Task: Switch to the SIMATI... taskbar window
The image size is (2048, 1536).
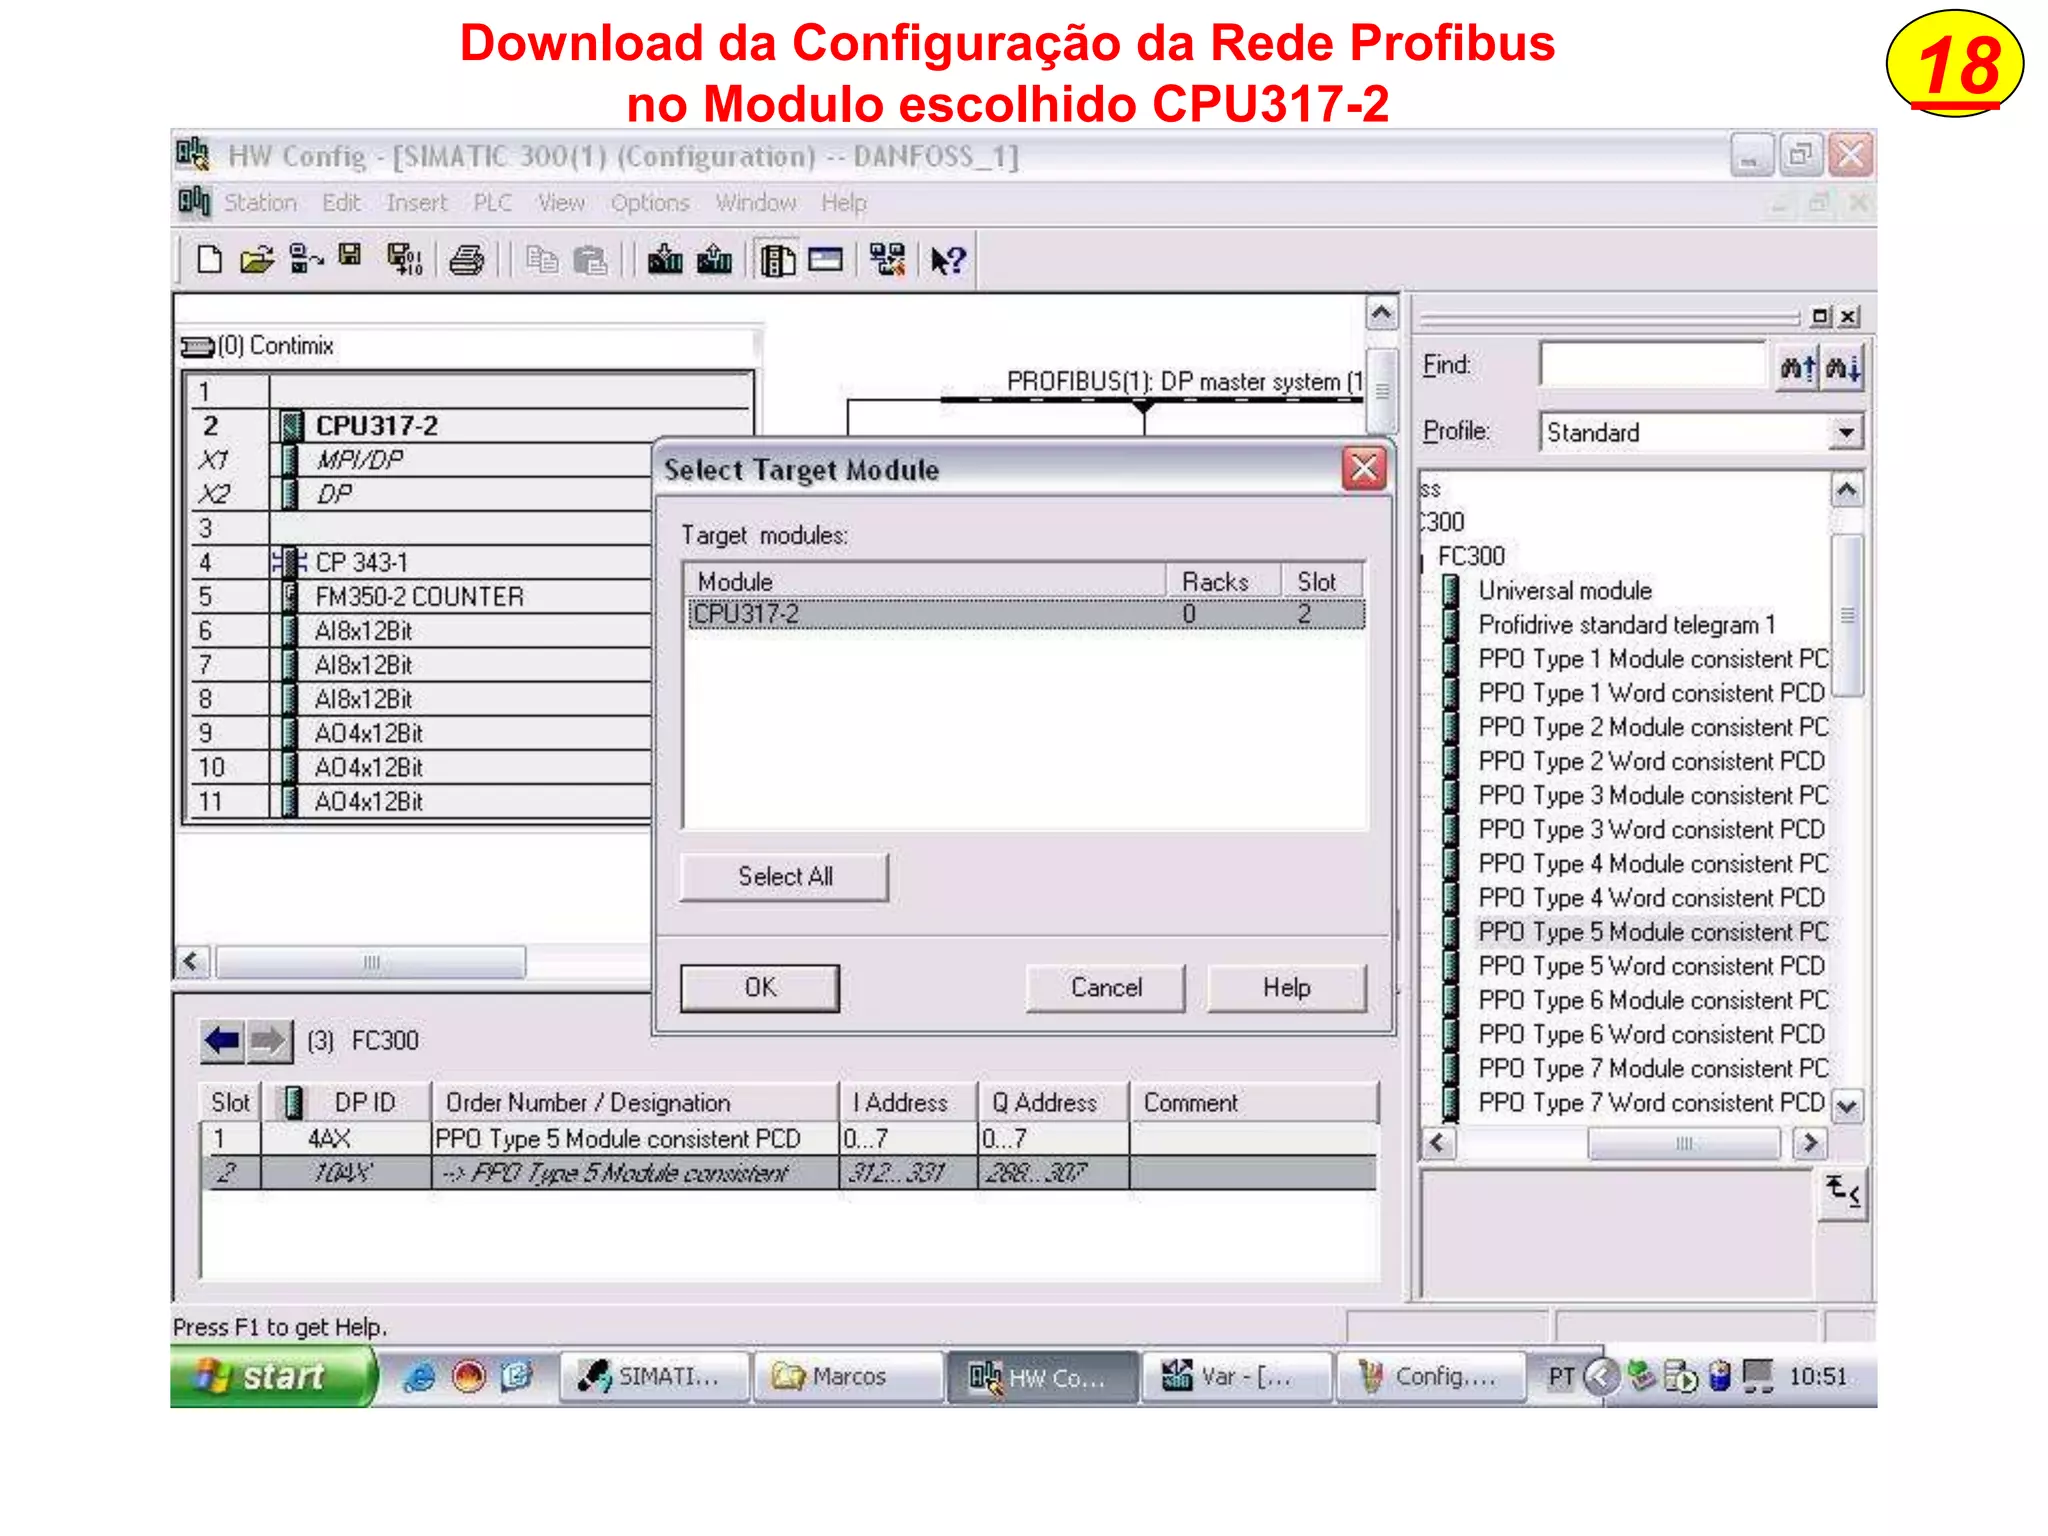Action: (x=654, y=1377)
